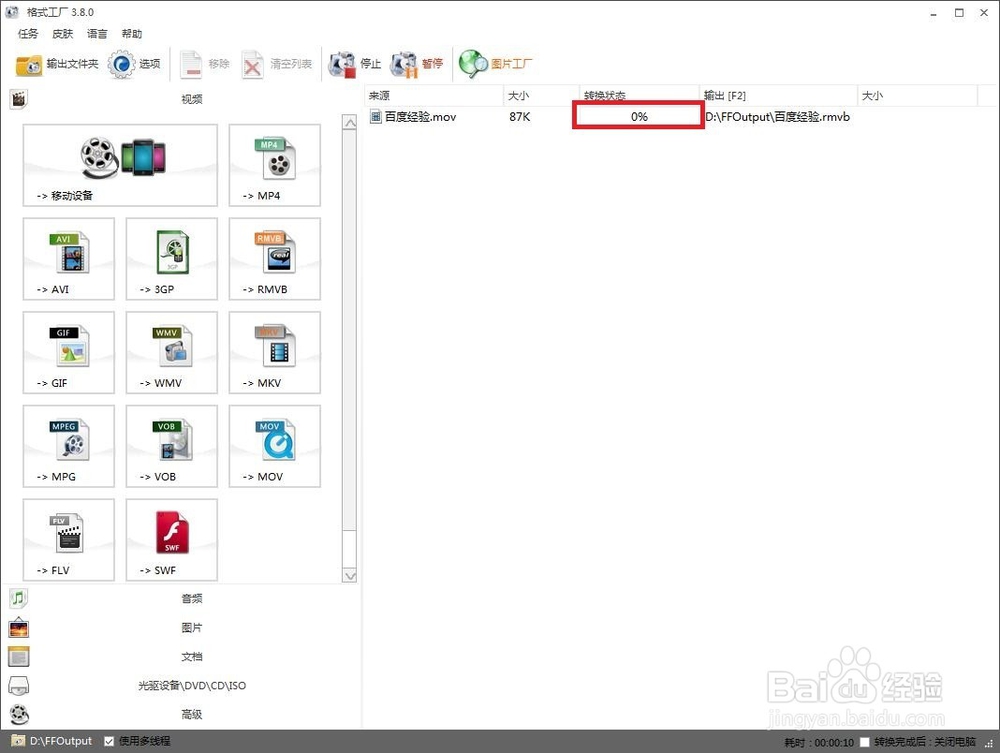This screenshot has width=1000, height=753.
Task: Click the 来源 column header
Action: click(434, 96)
